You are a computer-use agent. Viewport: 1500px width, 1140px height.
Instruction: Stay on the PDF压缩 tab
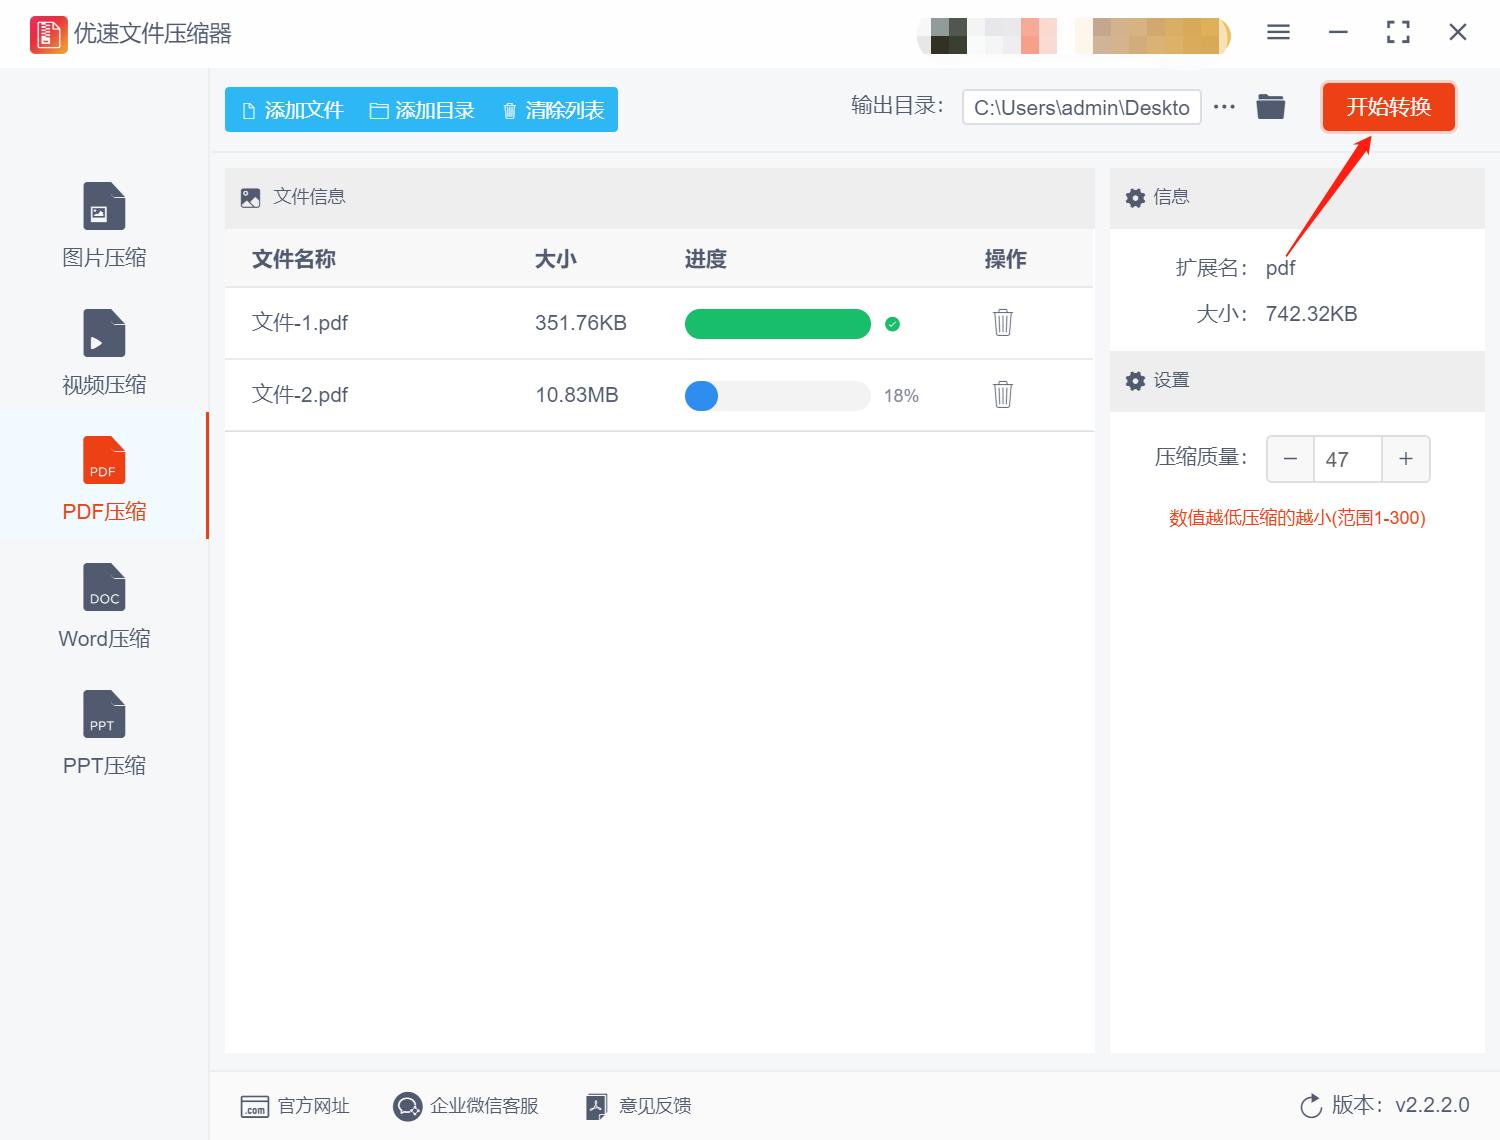tap(103, 478)
